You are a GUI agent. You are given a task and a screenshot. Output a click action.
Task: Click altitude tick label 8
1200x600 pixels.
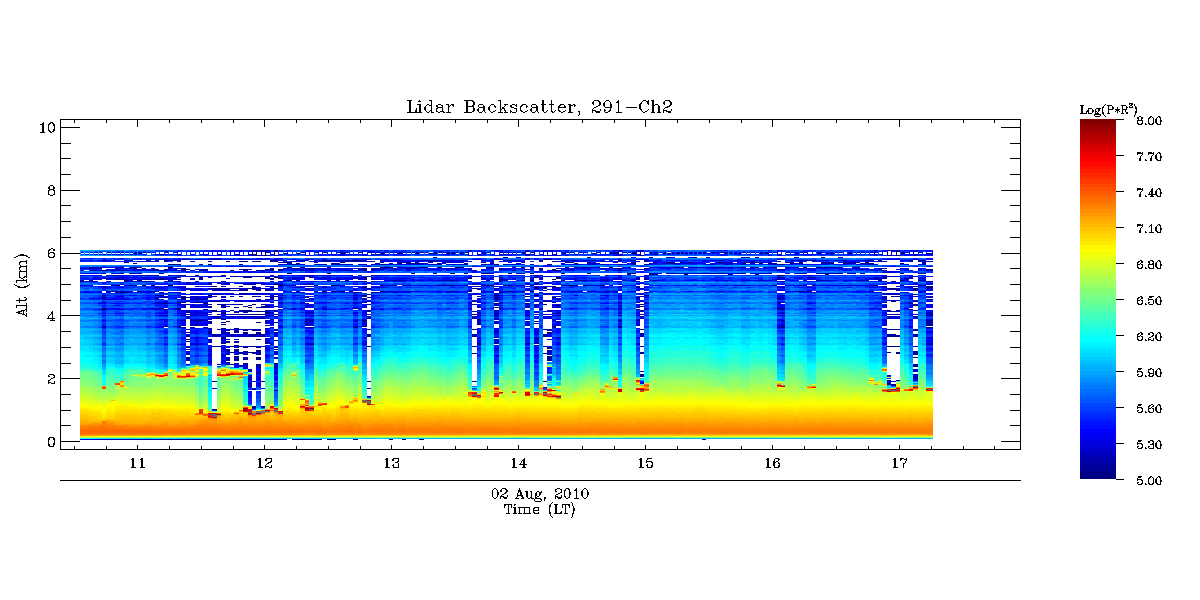(50, 190)
